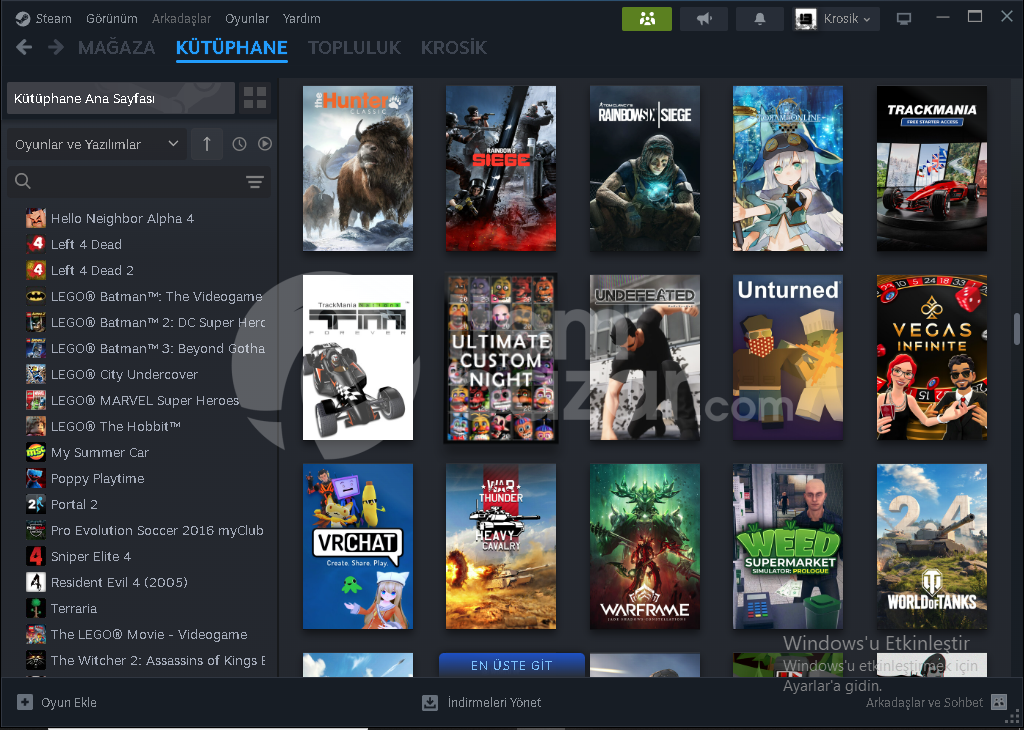
Task: Open the Krosik account dropdown
Action: pyautogui.click(x=835, y=19)
